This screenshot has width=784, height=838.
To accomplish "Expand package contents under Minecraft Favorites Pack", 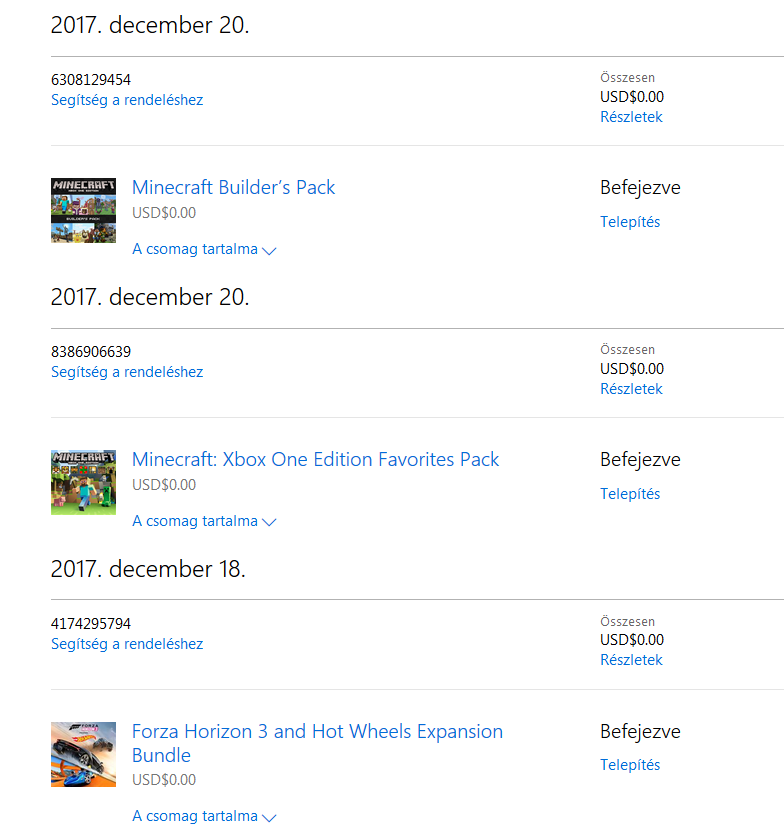I will (x=204, y=521).
